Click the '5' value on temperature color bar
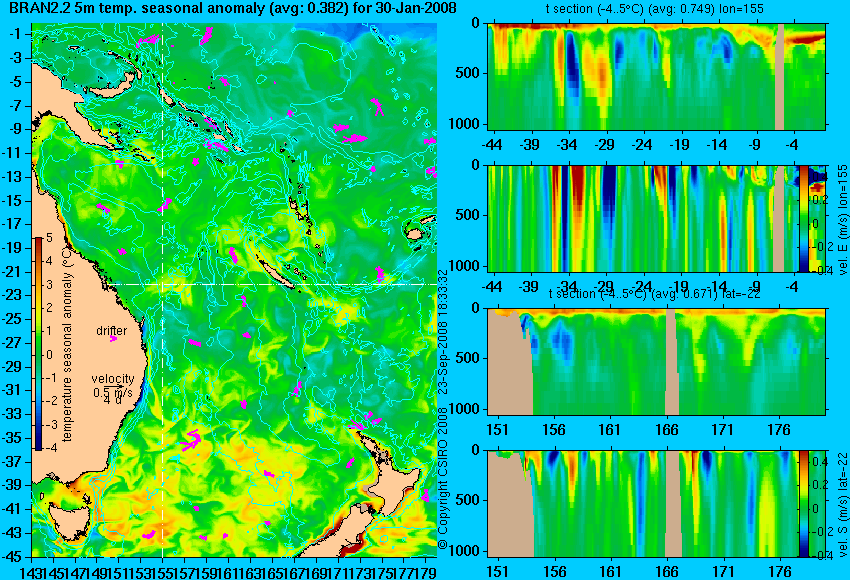 pos(49,238)
